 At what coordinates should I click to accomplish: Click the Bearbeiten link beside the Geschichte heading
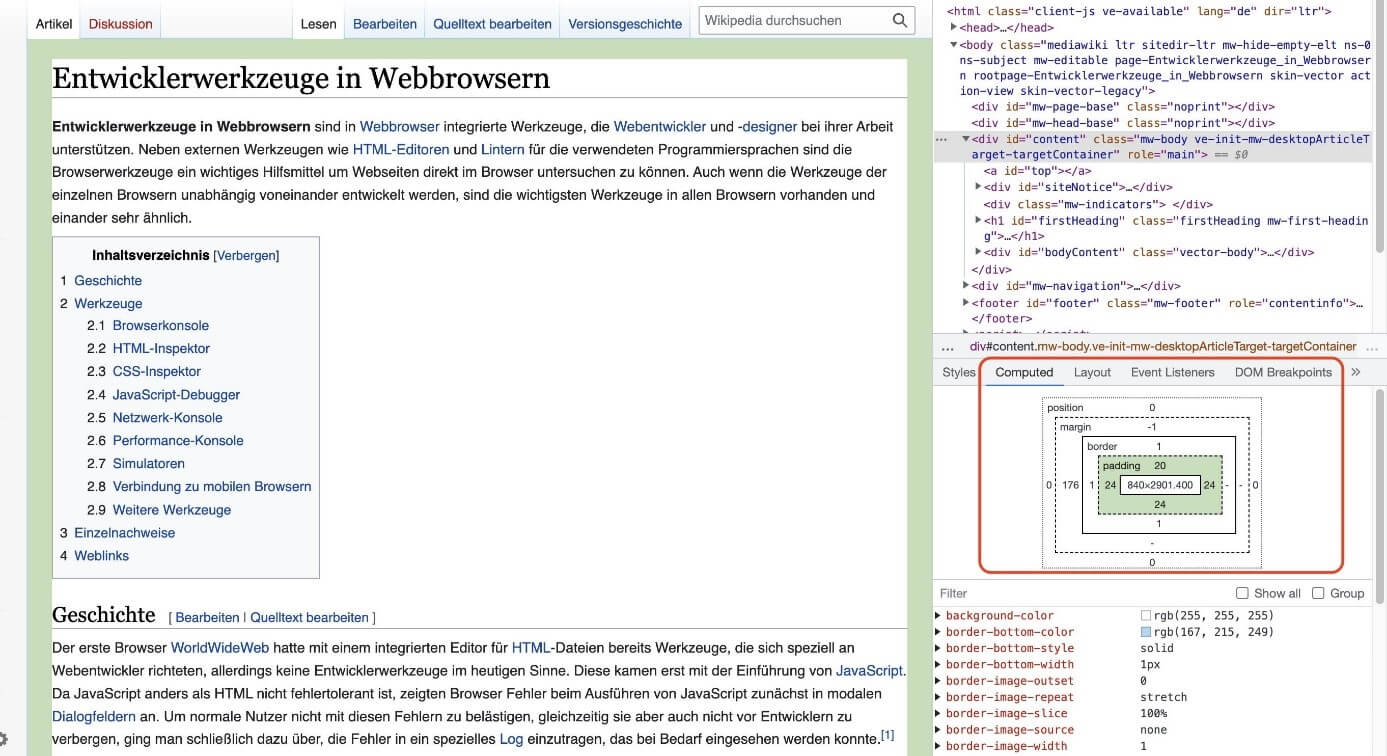[207, 618]
